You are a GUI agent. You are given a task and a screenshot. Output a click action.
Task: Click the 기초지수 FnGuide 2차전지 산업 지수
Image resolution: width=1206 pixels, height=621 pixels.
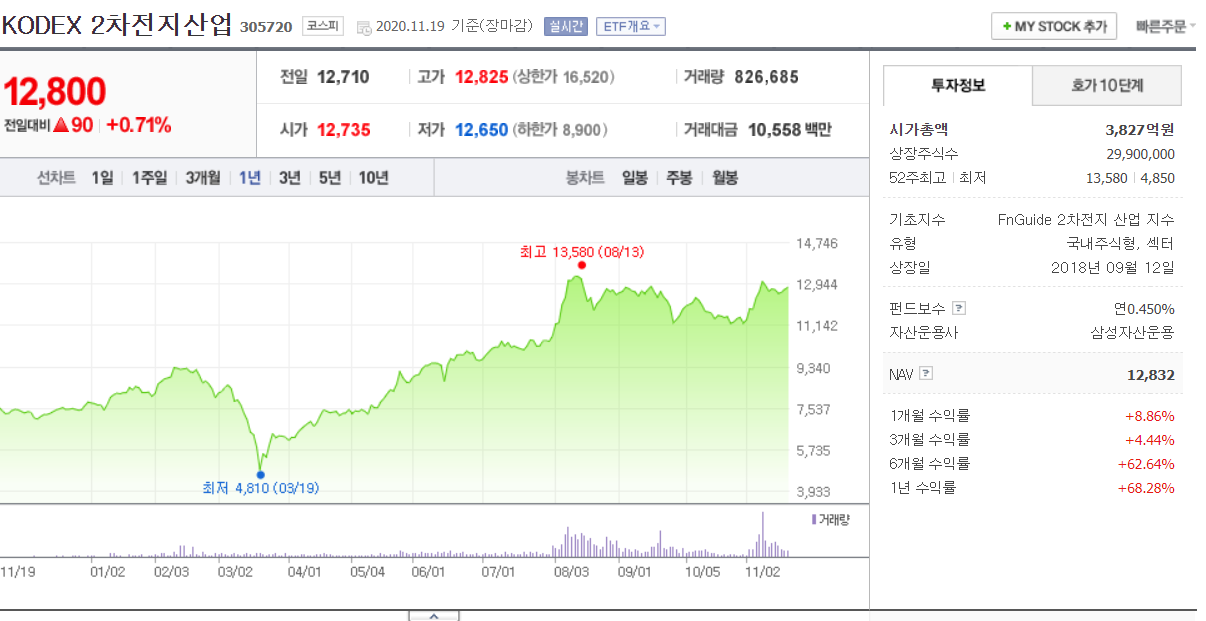coord(1087,220)
